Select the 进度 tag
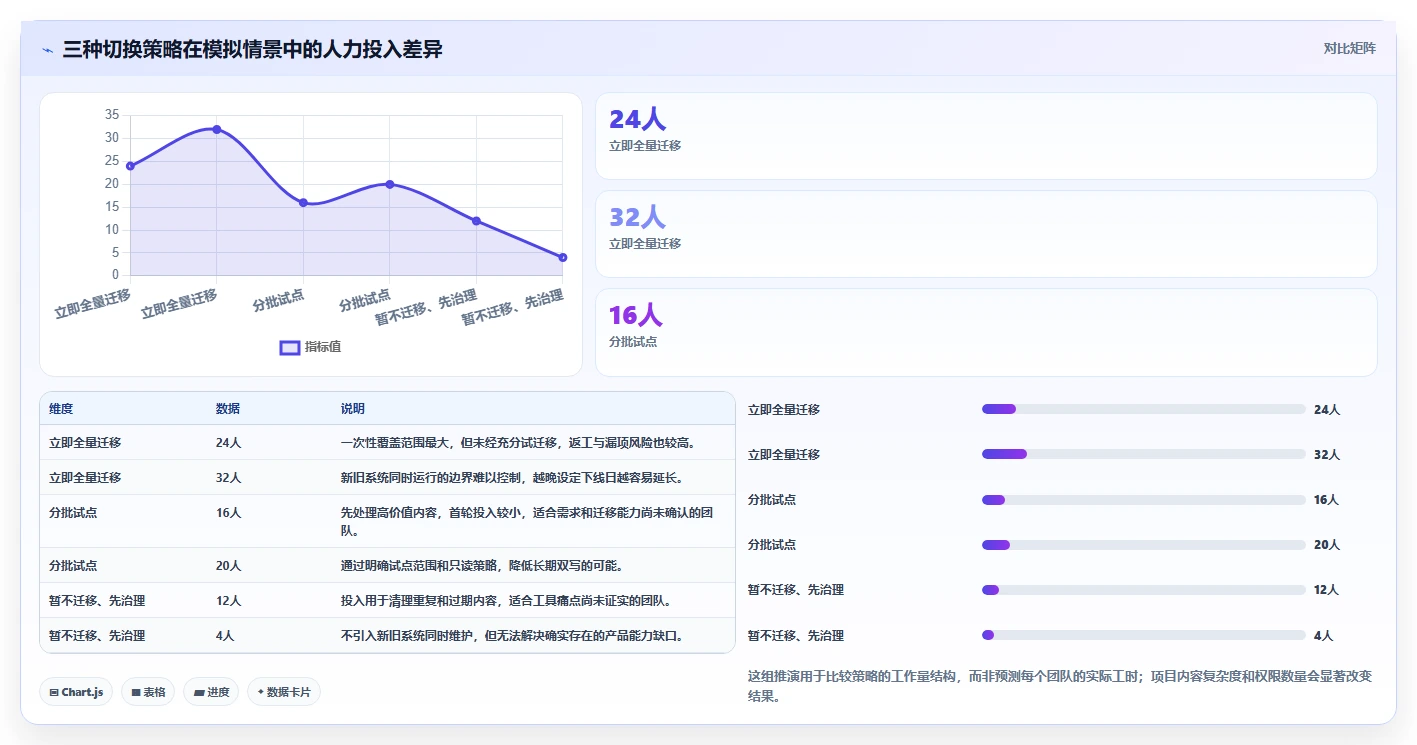The image size is (1417, 745). click(211, 692)
